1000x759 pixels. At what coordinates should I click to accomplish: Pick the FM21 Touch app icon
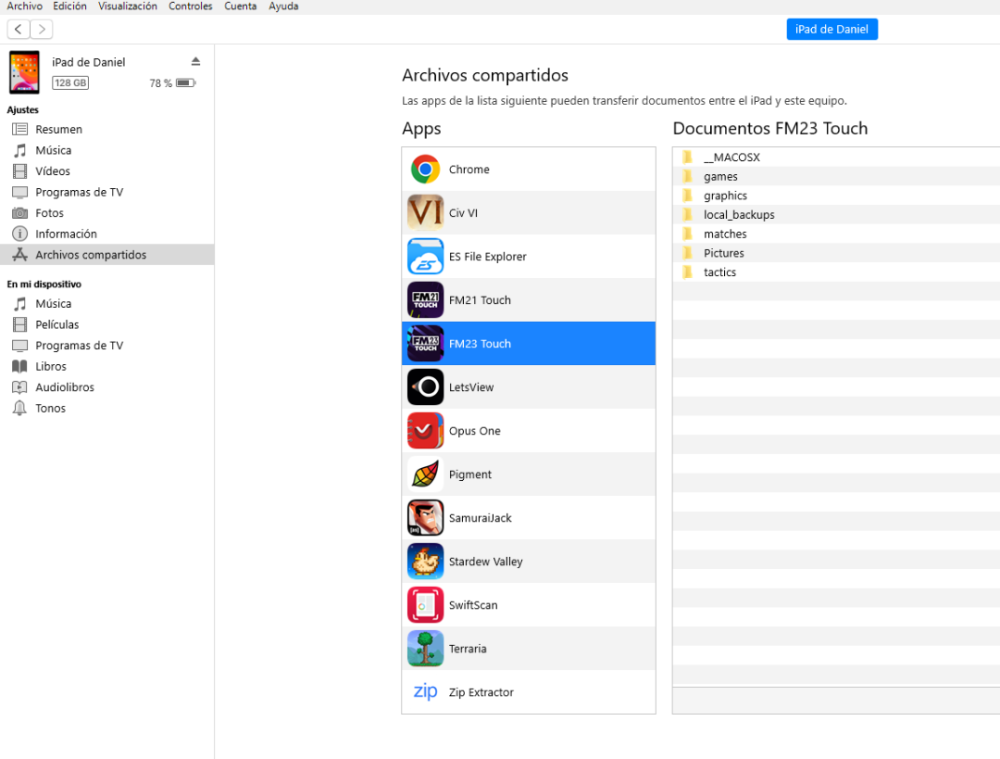pos(425,300)
